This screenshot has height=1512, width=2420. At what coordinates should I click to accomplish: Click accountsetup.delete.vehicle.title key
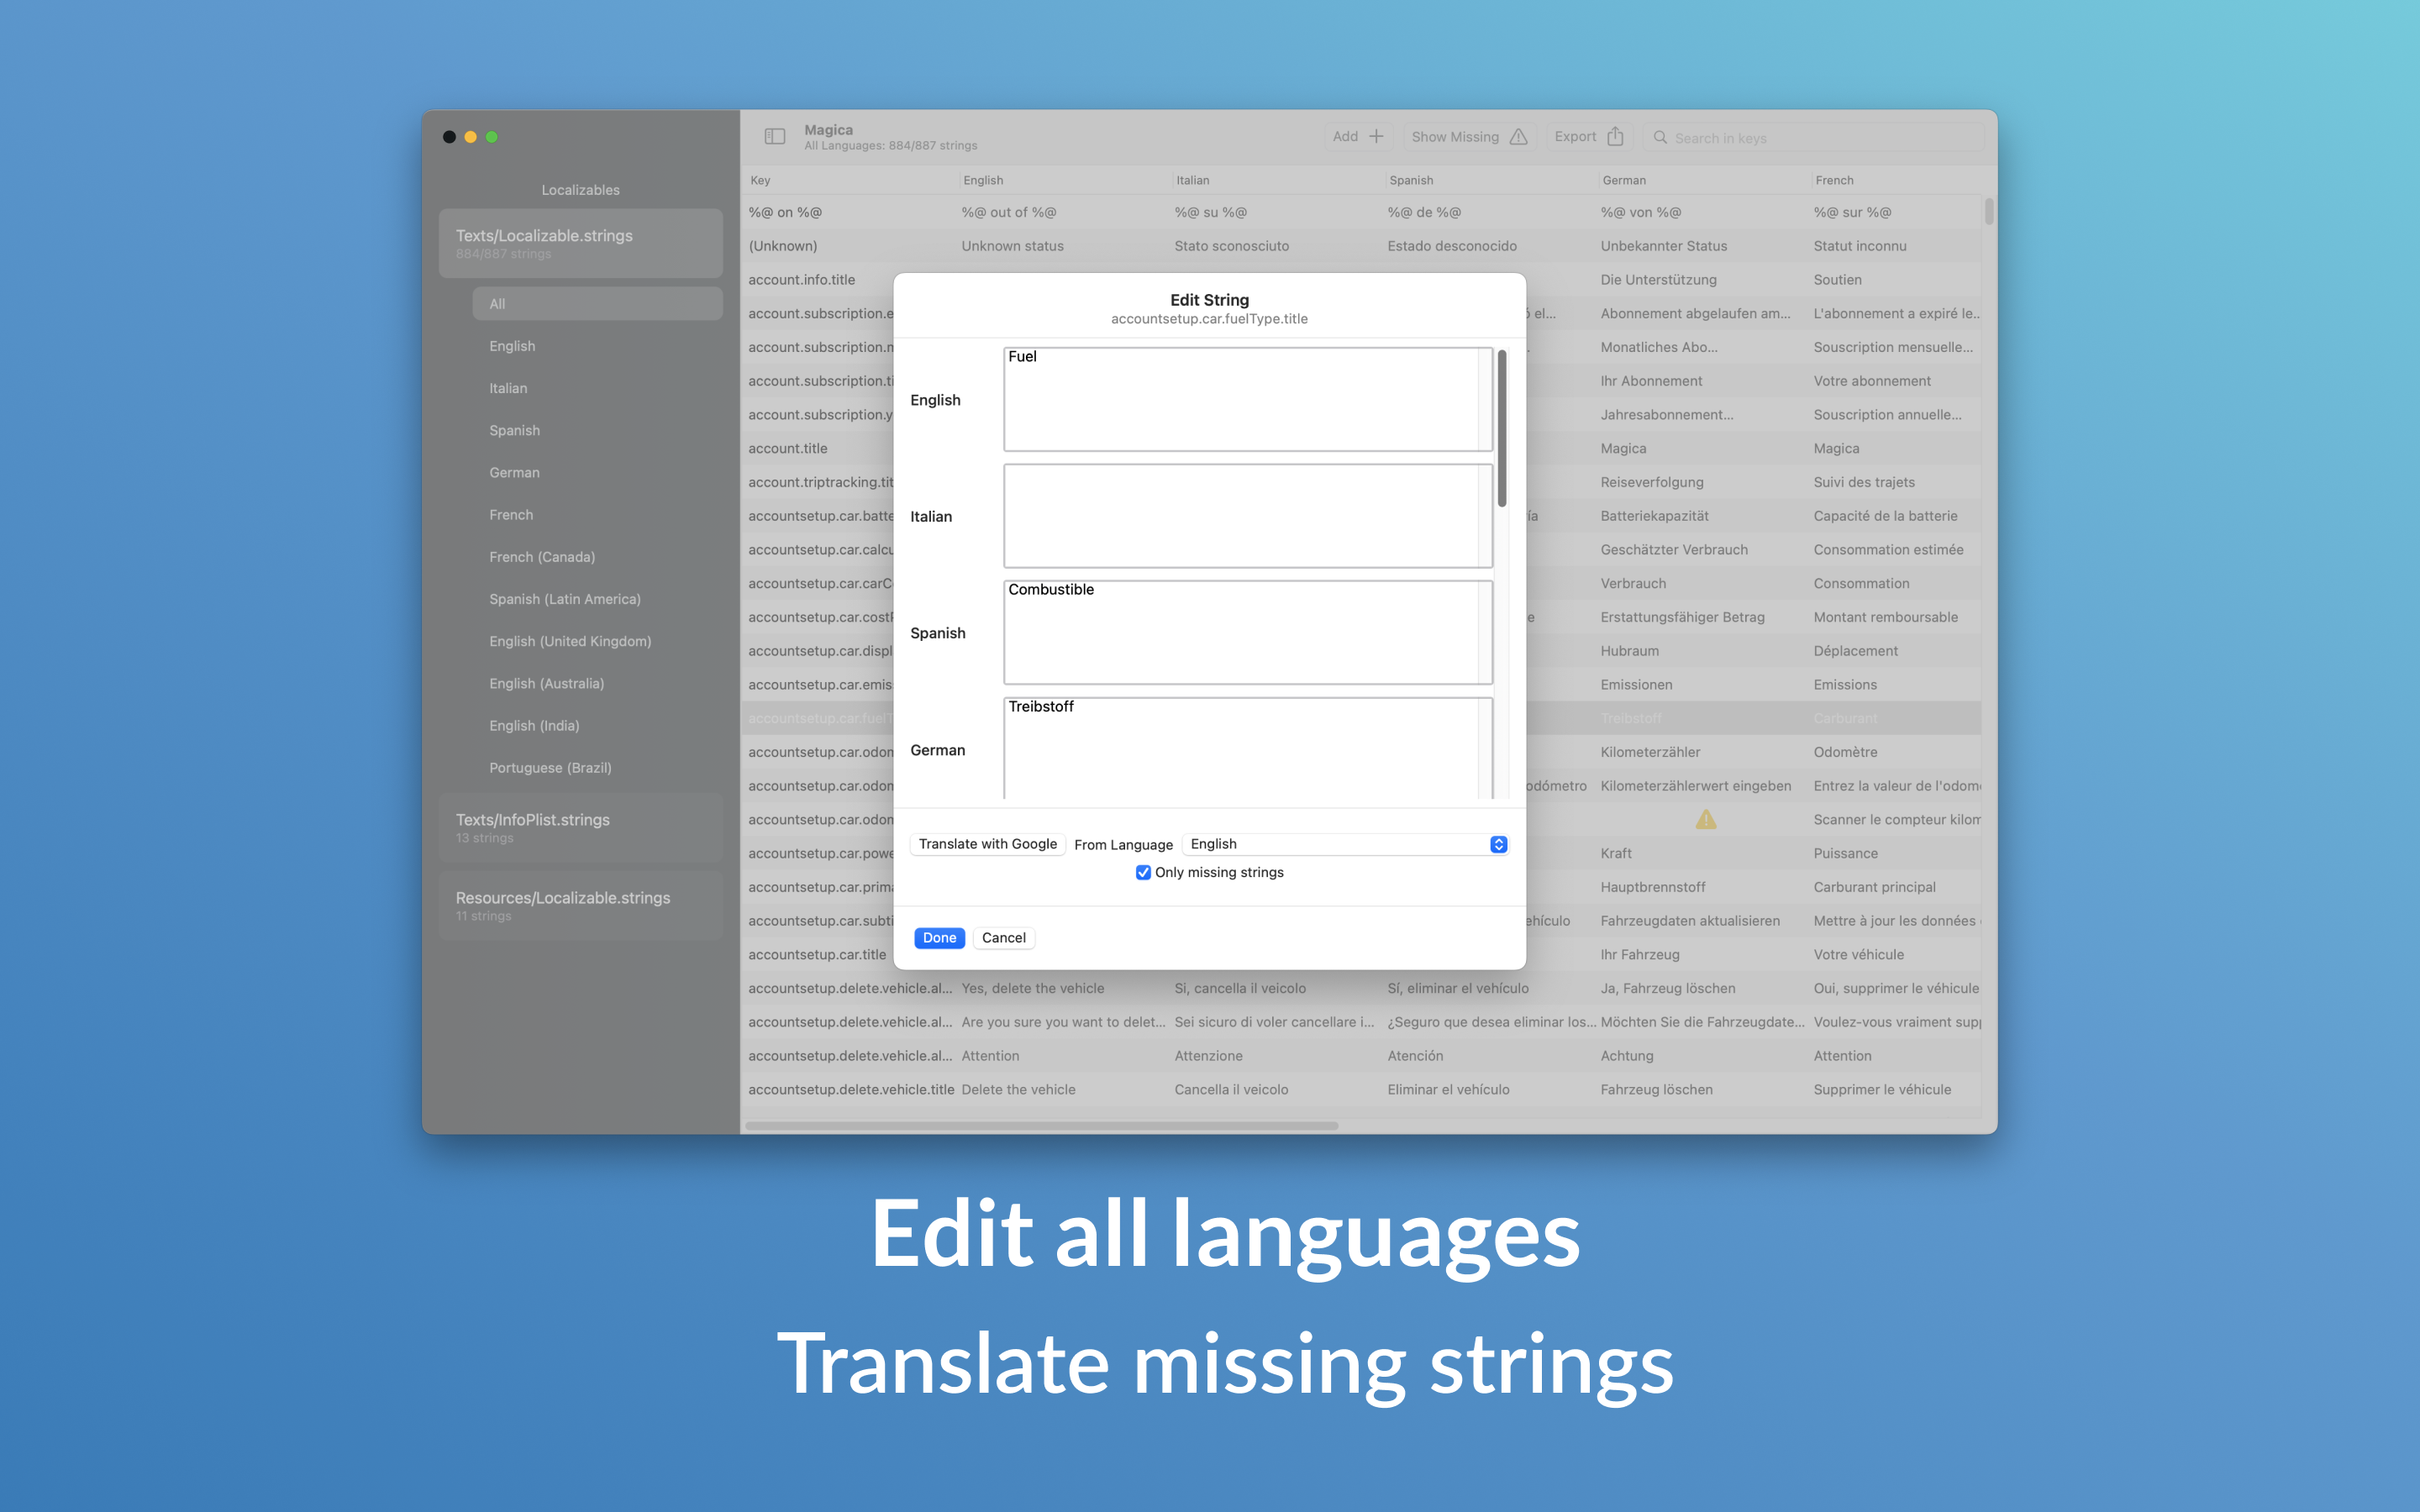click(x=851, y=1090)
